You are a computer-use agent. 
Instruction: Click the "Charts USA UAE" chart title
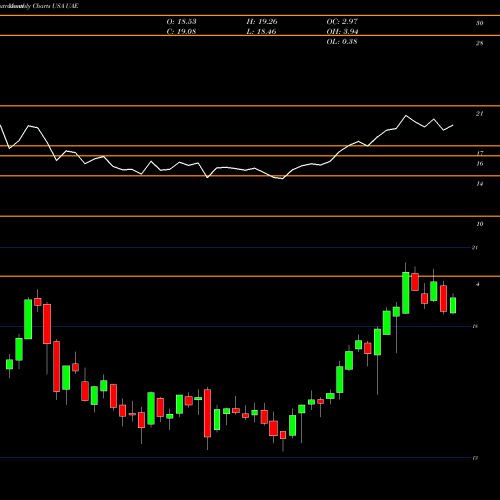click(x=55, y=6)
